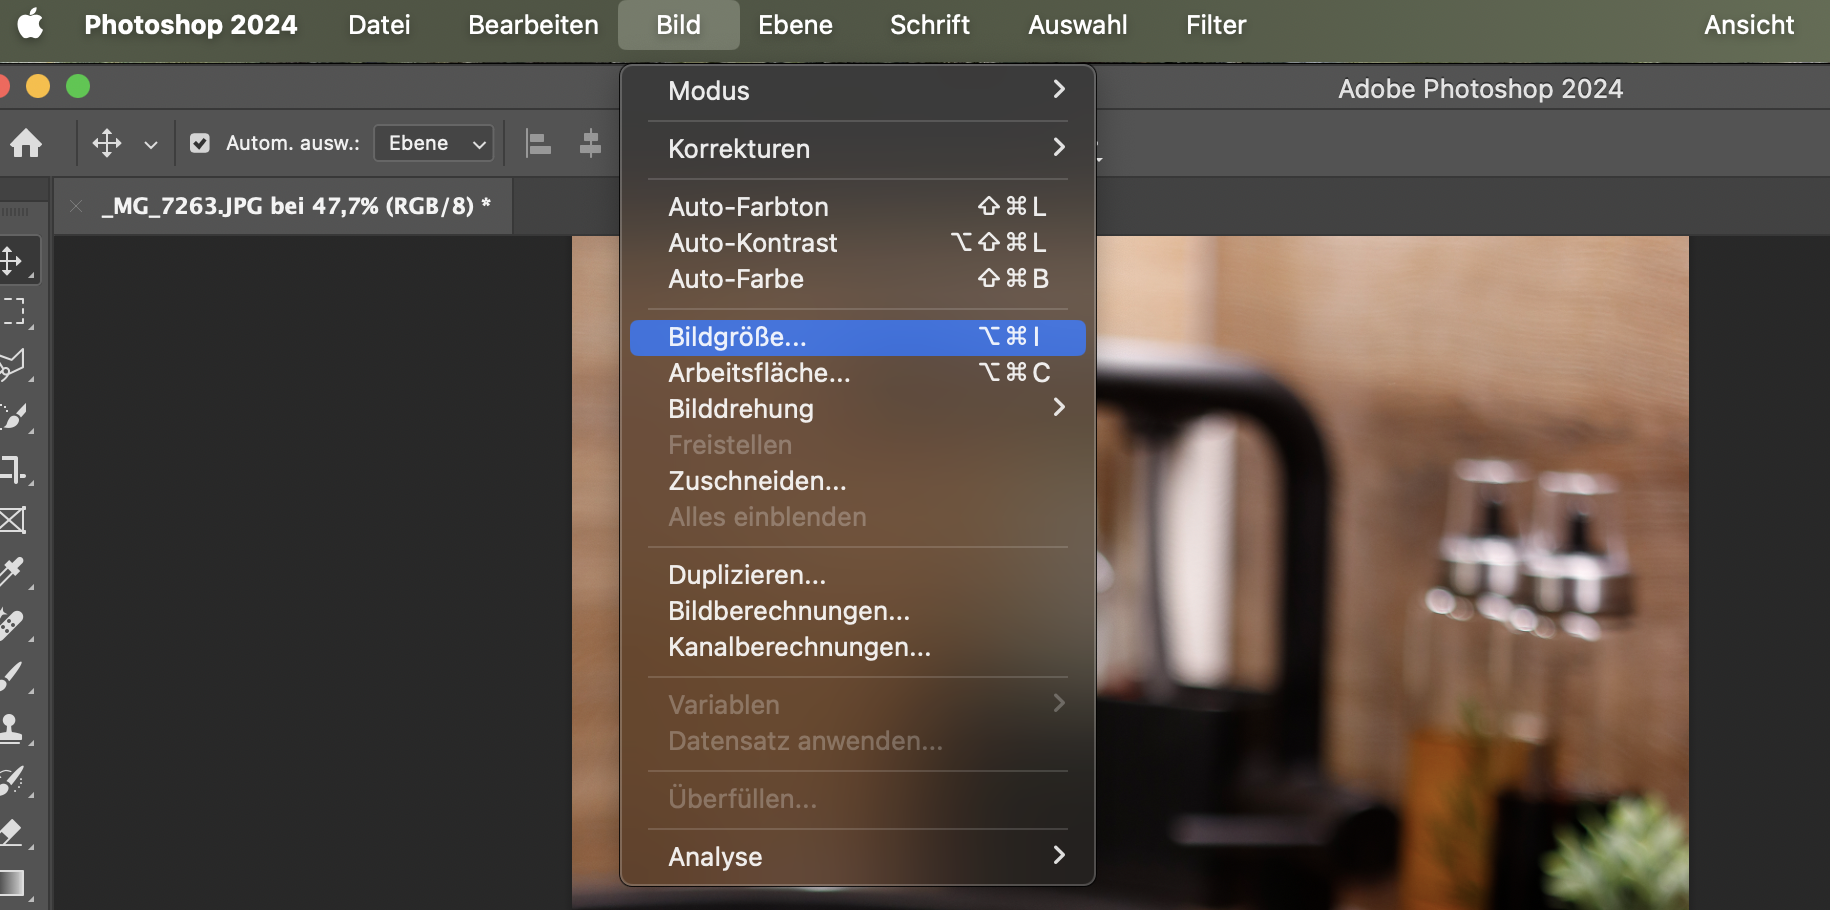The height and width of the screenshot is (910, 1830).
Task: Choose Bildgröße... menu entry
Action: [858, 337]
